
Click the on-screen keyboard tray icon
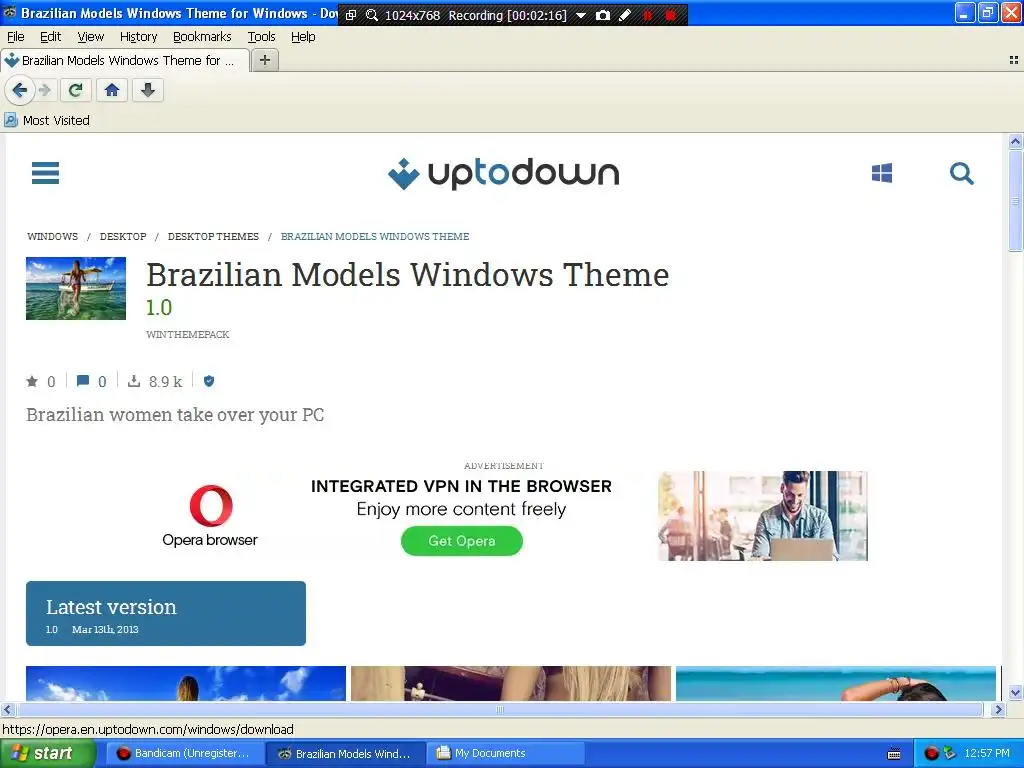point(894,754)
